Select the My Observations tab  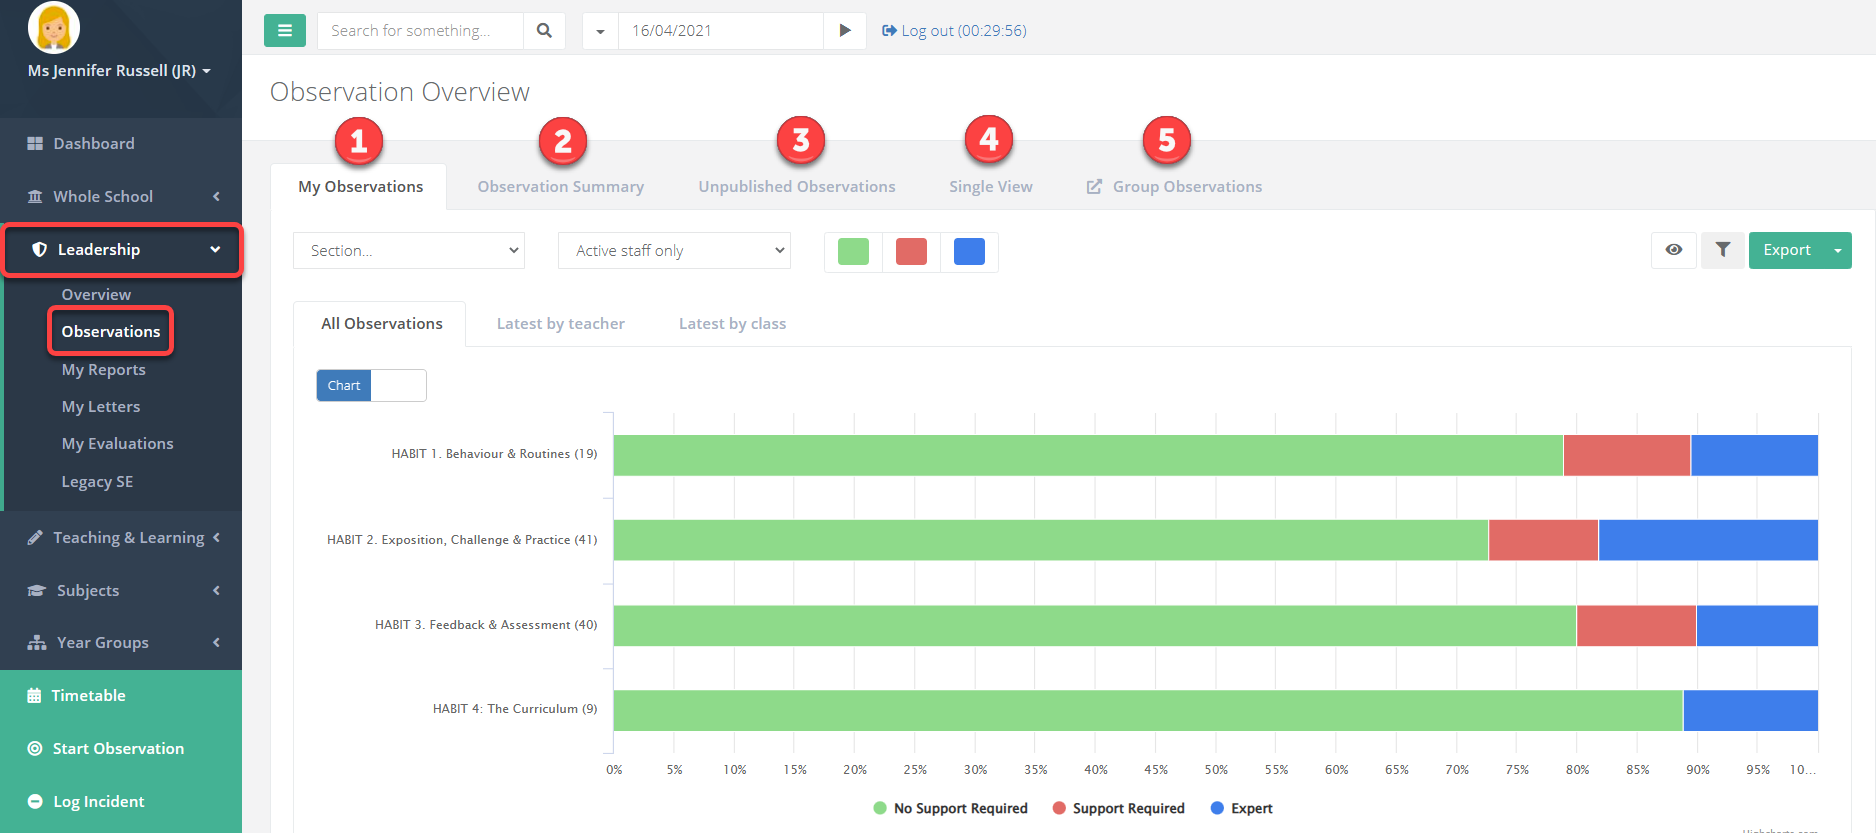pos(360,187)
